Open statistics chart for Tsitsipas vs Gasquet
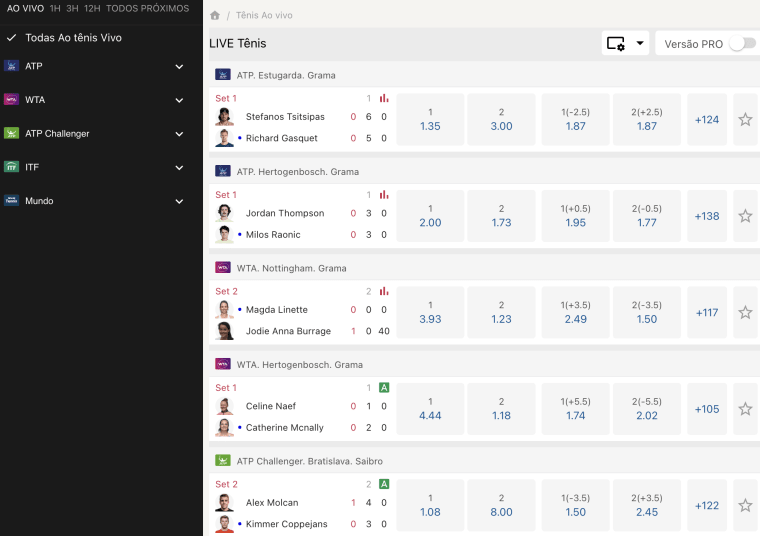 point(384,98)
